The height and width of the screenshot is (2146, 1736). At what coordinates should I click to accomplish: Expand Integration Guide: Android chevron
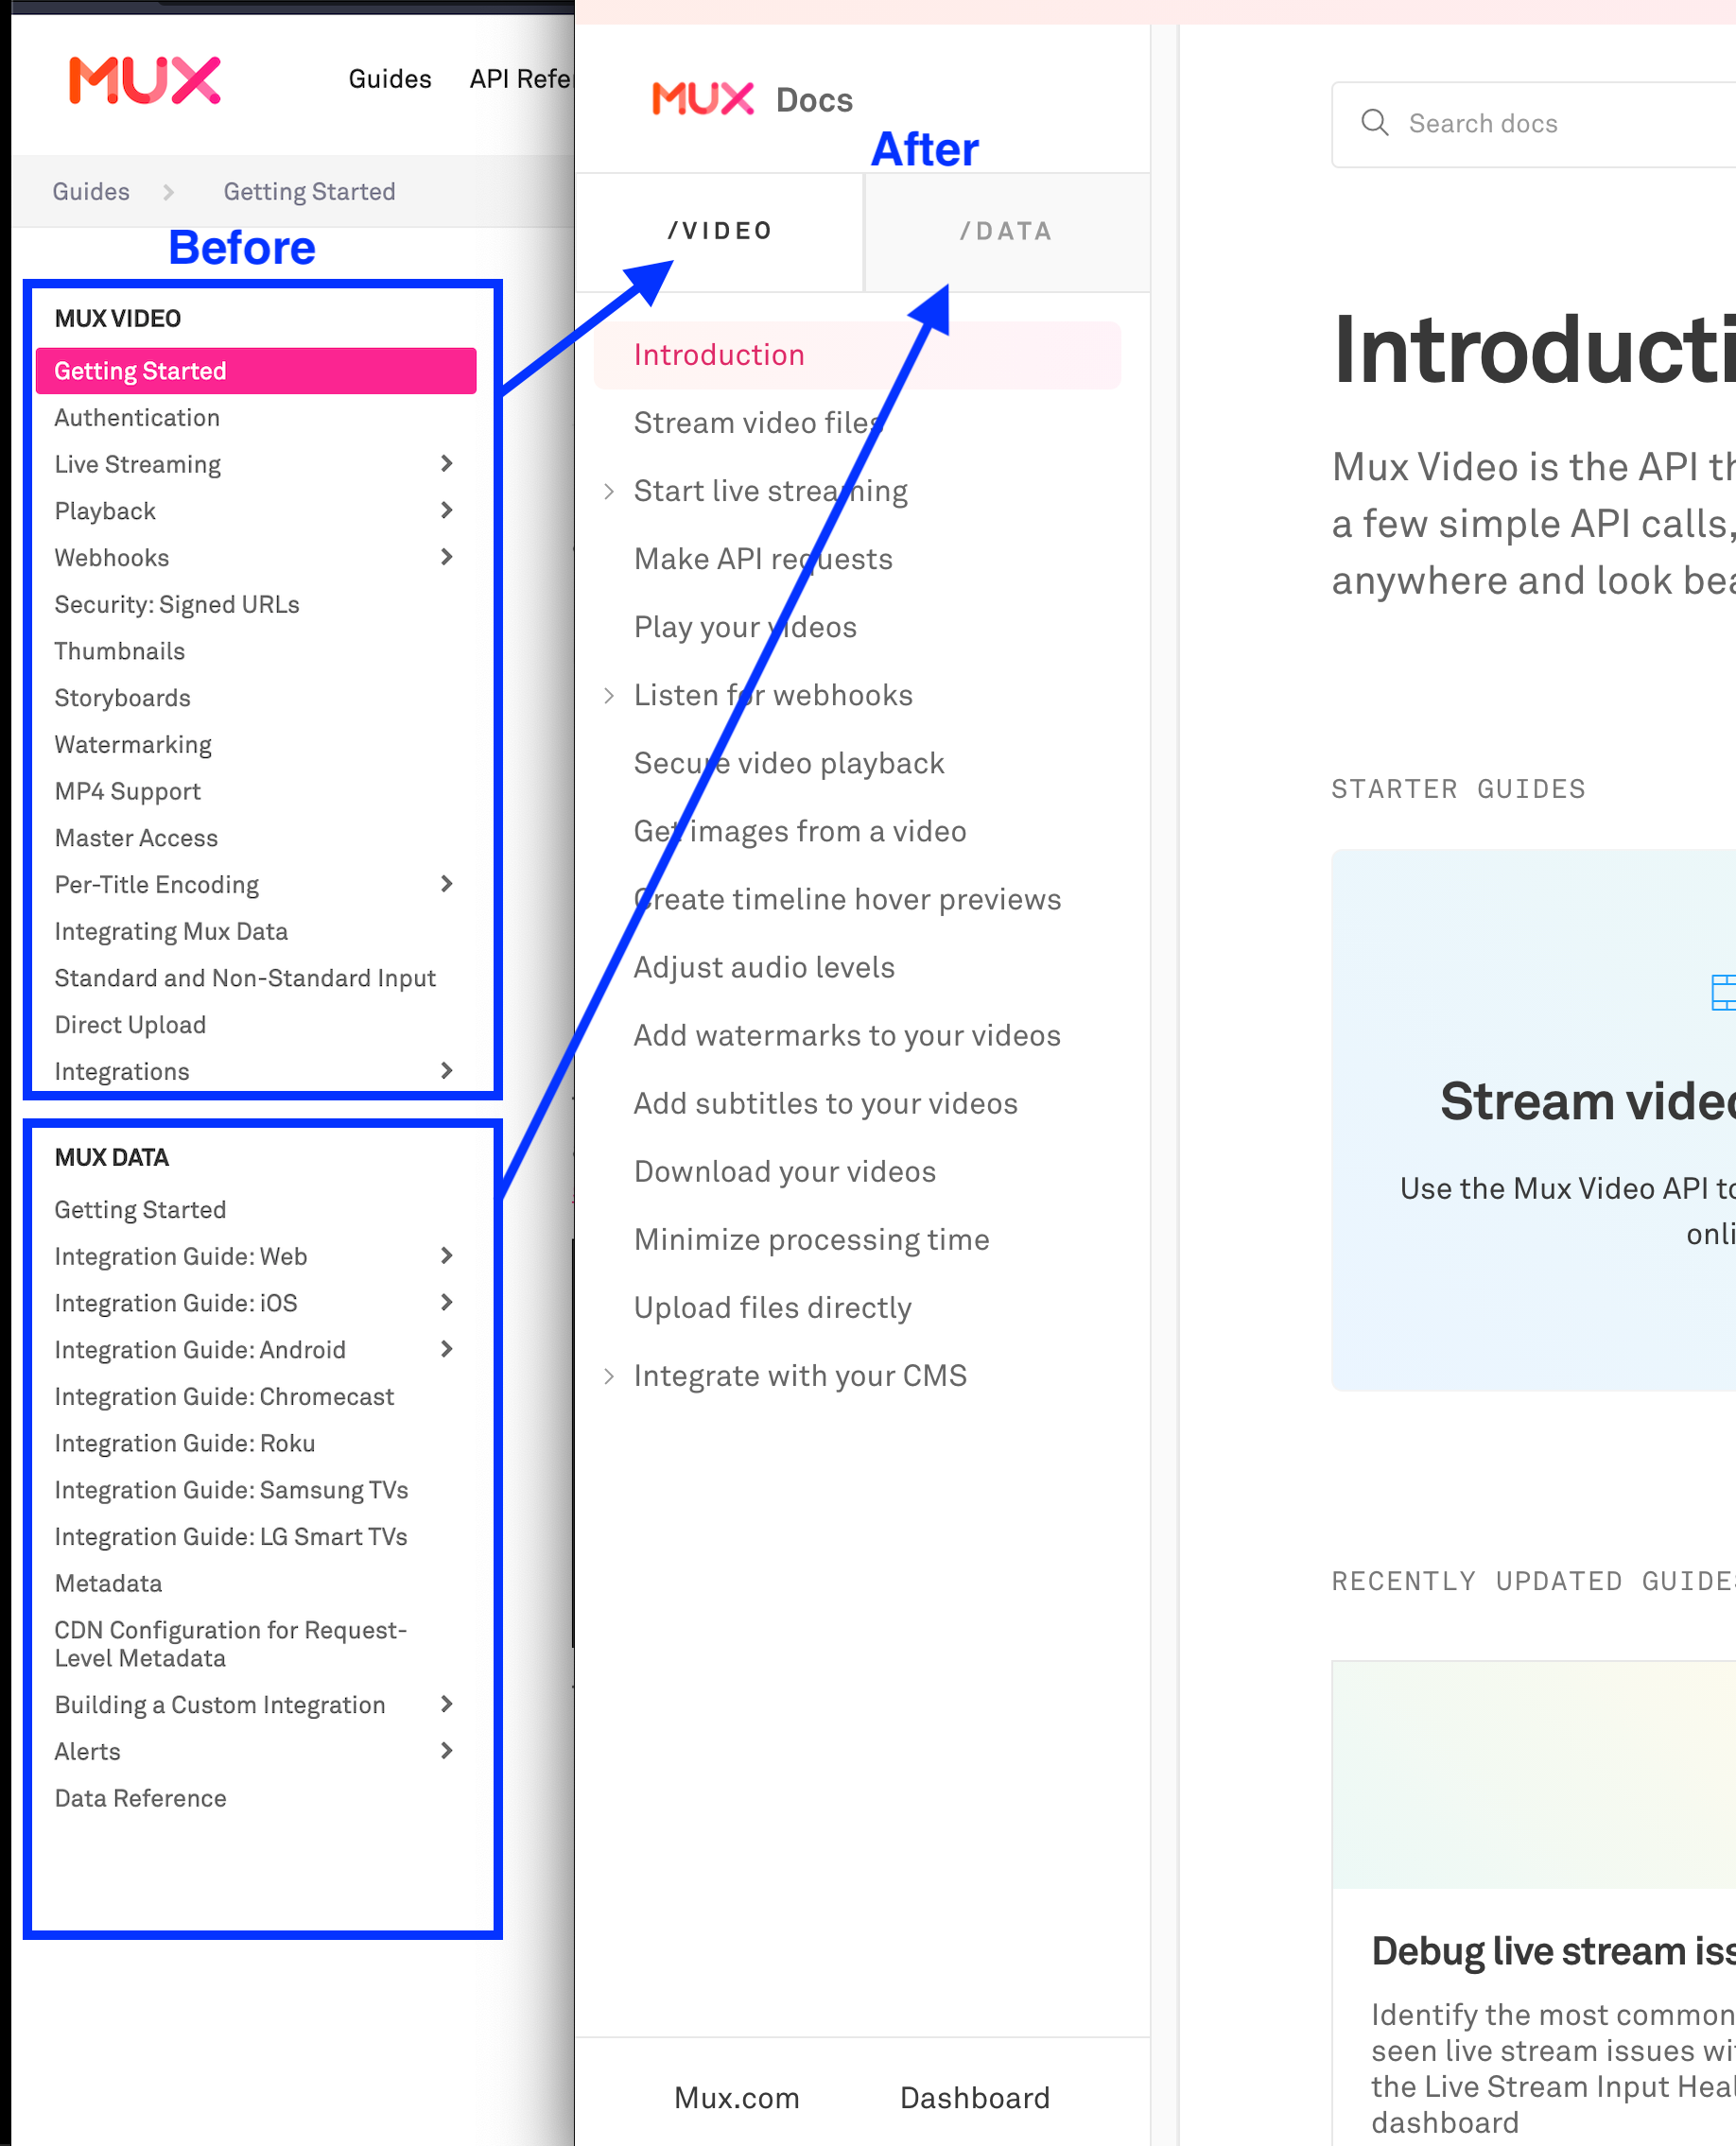(x=447, y=1349)
